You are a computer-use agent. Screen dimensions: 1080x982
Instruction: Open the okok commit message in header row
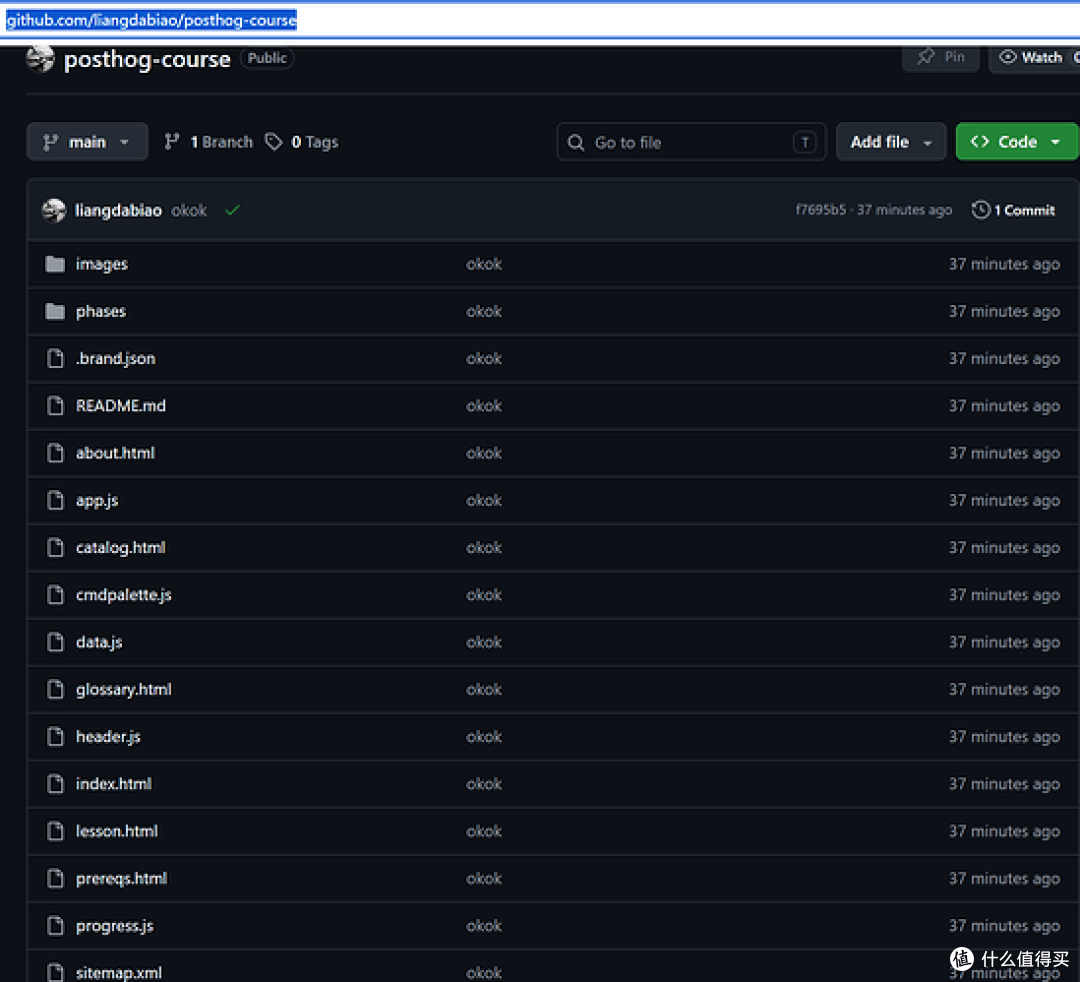[189, 210]
